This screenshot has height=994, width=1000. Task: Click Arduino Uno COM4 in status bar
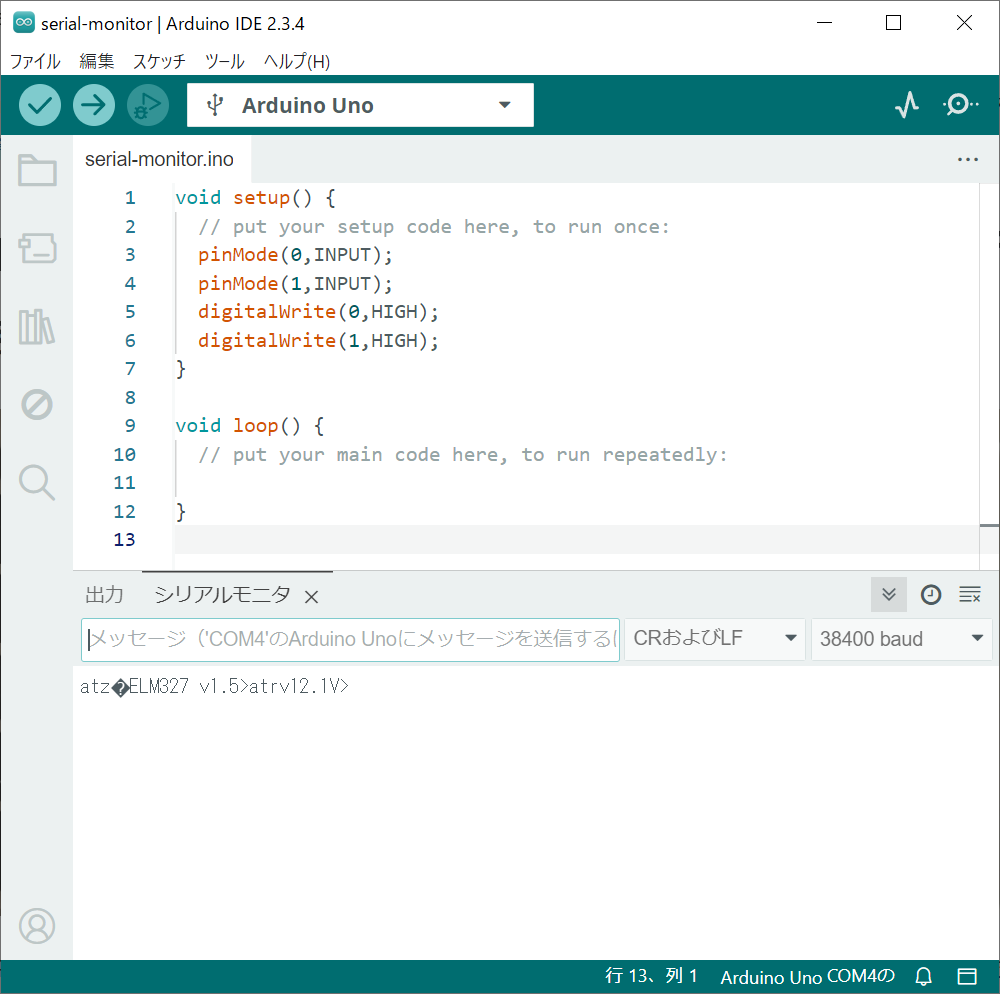coord(808,976)
